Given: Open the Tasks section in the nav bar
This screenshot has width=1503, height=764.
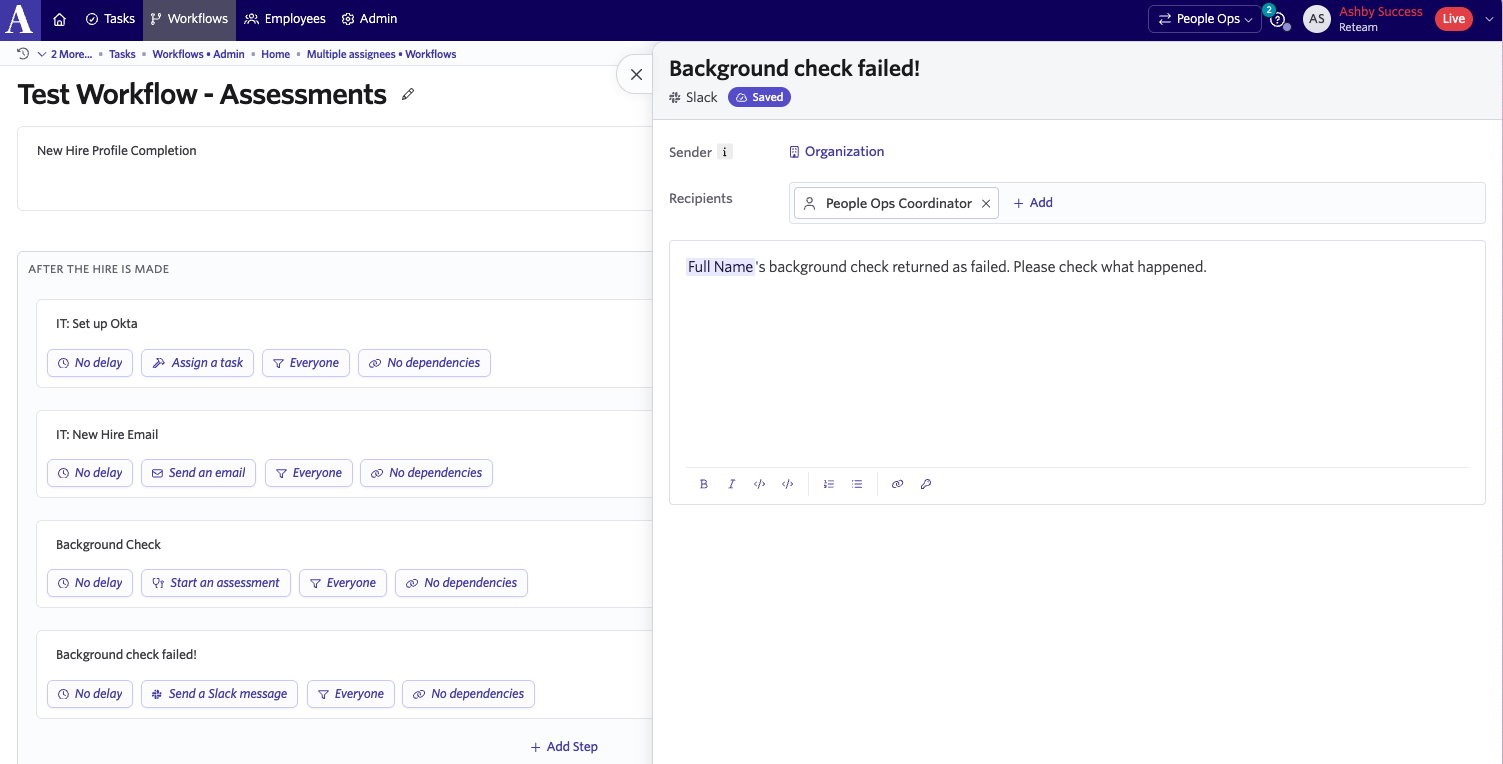Looking at the screenshot, I should pos(110,19).
